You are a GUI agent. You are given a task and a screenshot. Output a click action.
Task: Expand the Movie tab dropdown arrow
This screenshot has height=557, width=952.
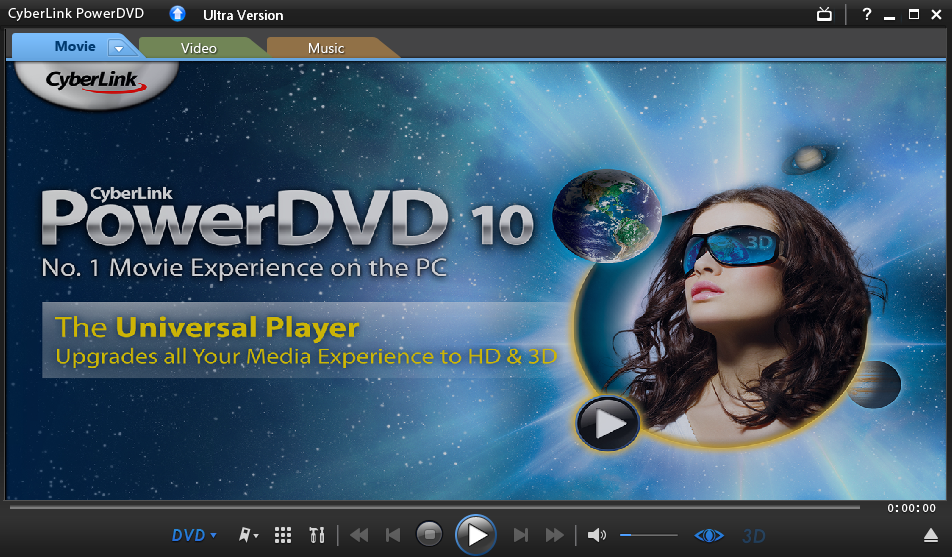click(x=119, y=47)
